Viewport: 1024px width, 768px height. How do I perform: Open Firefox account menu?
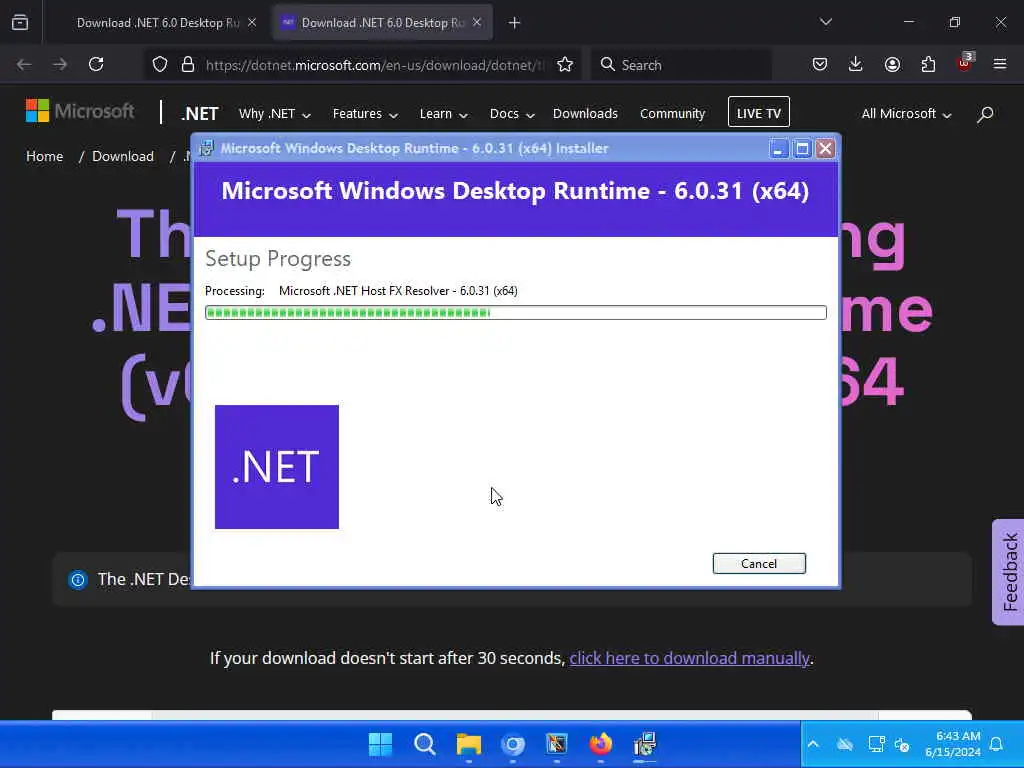click(x=892, y=65)
